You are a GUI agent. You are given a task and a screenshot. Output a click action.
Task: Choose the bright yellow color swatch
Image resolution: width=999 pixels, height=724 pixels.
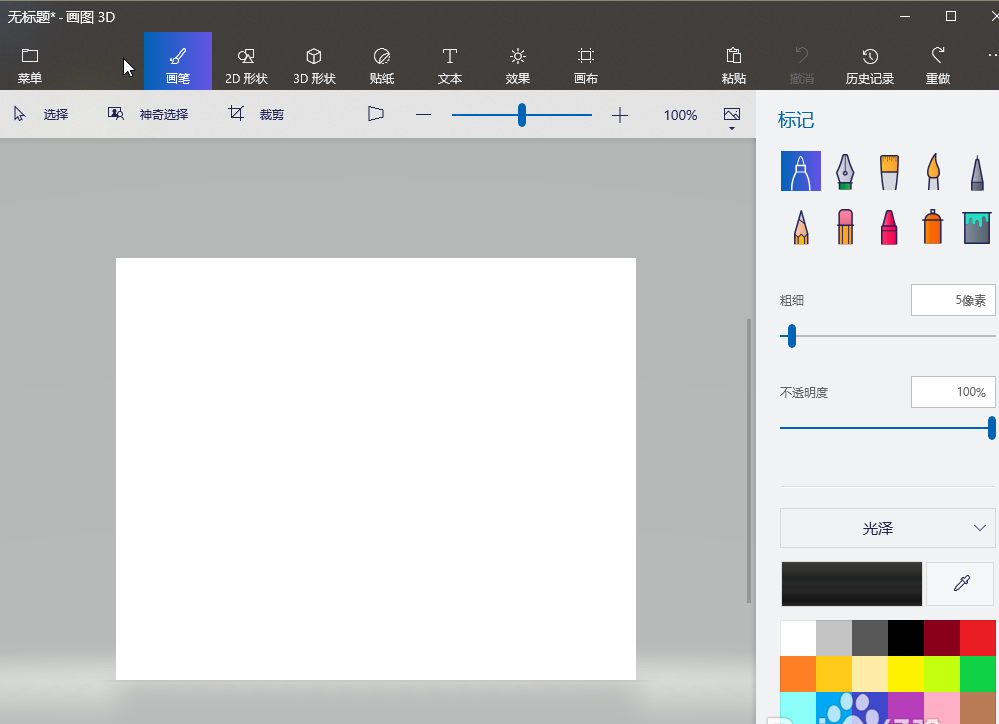[x=906, y=674]
